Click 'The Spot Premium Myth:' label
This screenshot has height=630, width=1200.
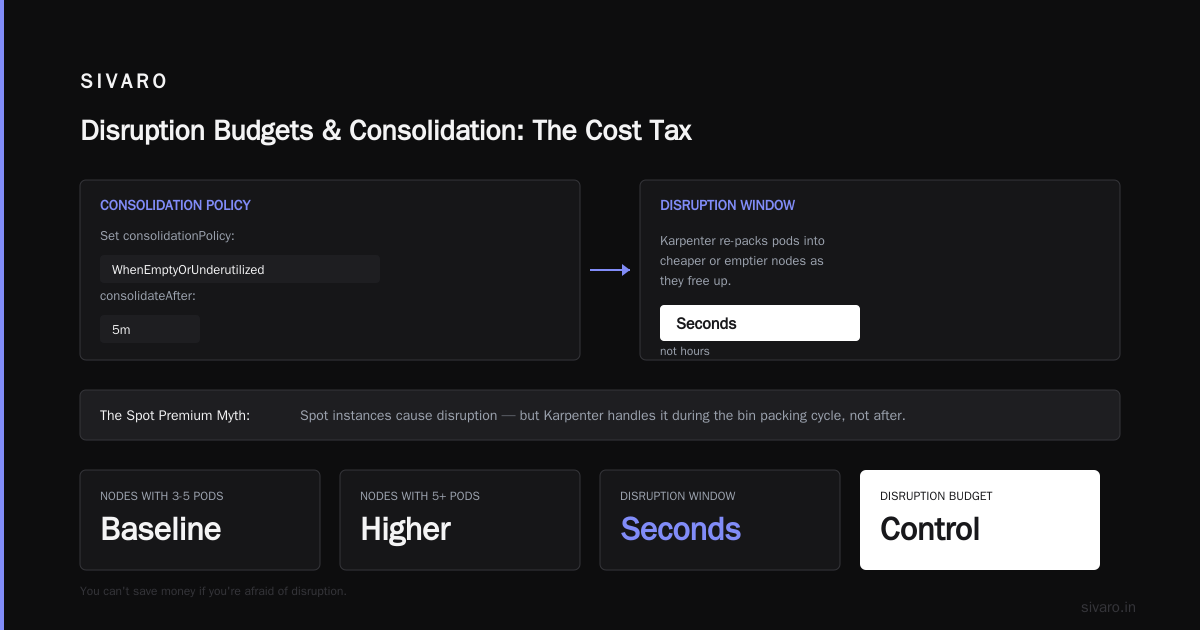[175, 415]
